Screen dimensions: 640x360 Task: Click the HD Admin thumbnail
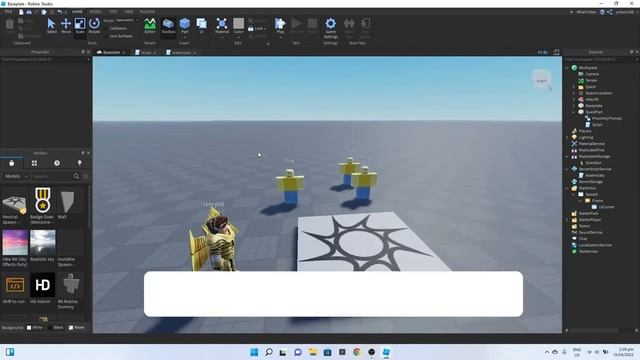pyautogui.click(x=42, y=284)
